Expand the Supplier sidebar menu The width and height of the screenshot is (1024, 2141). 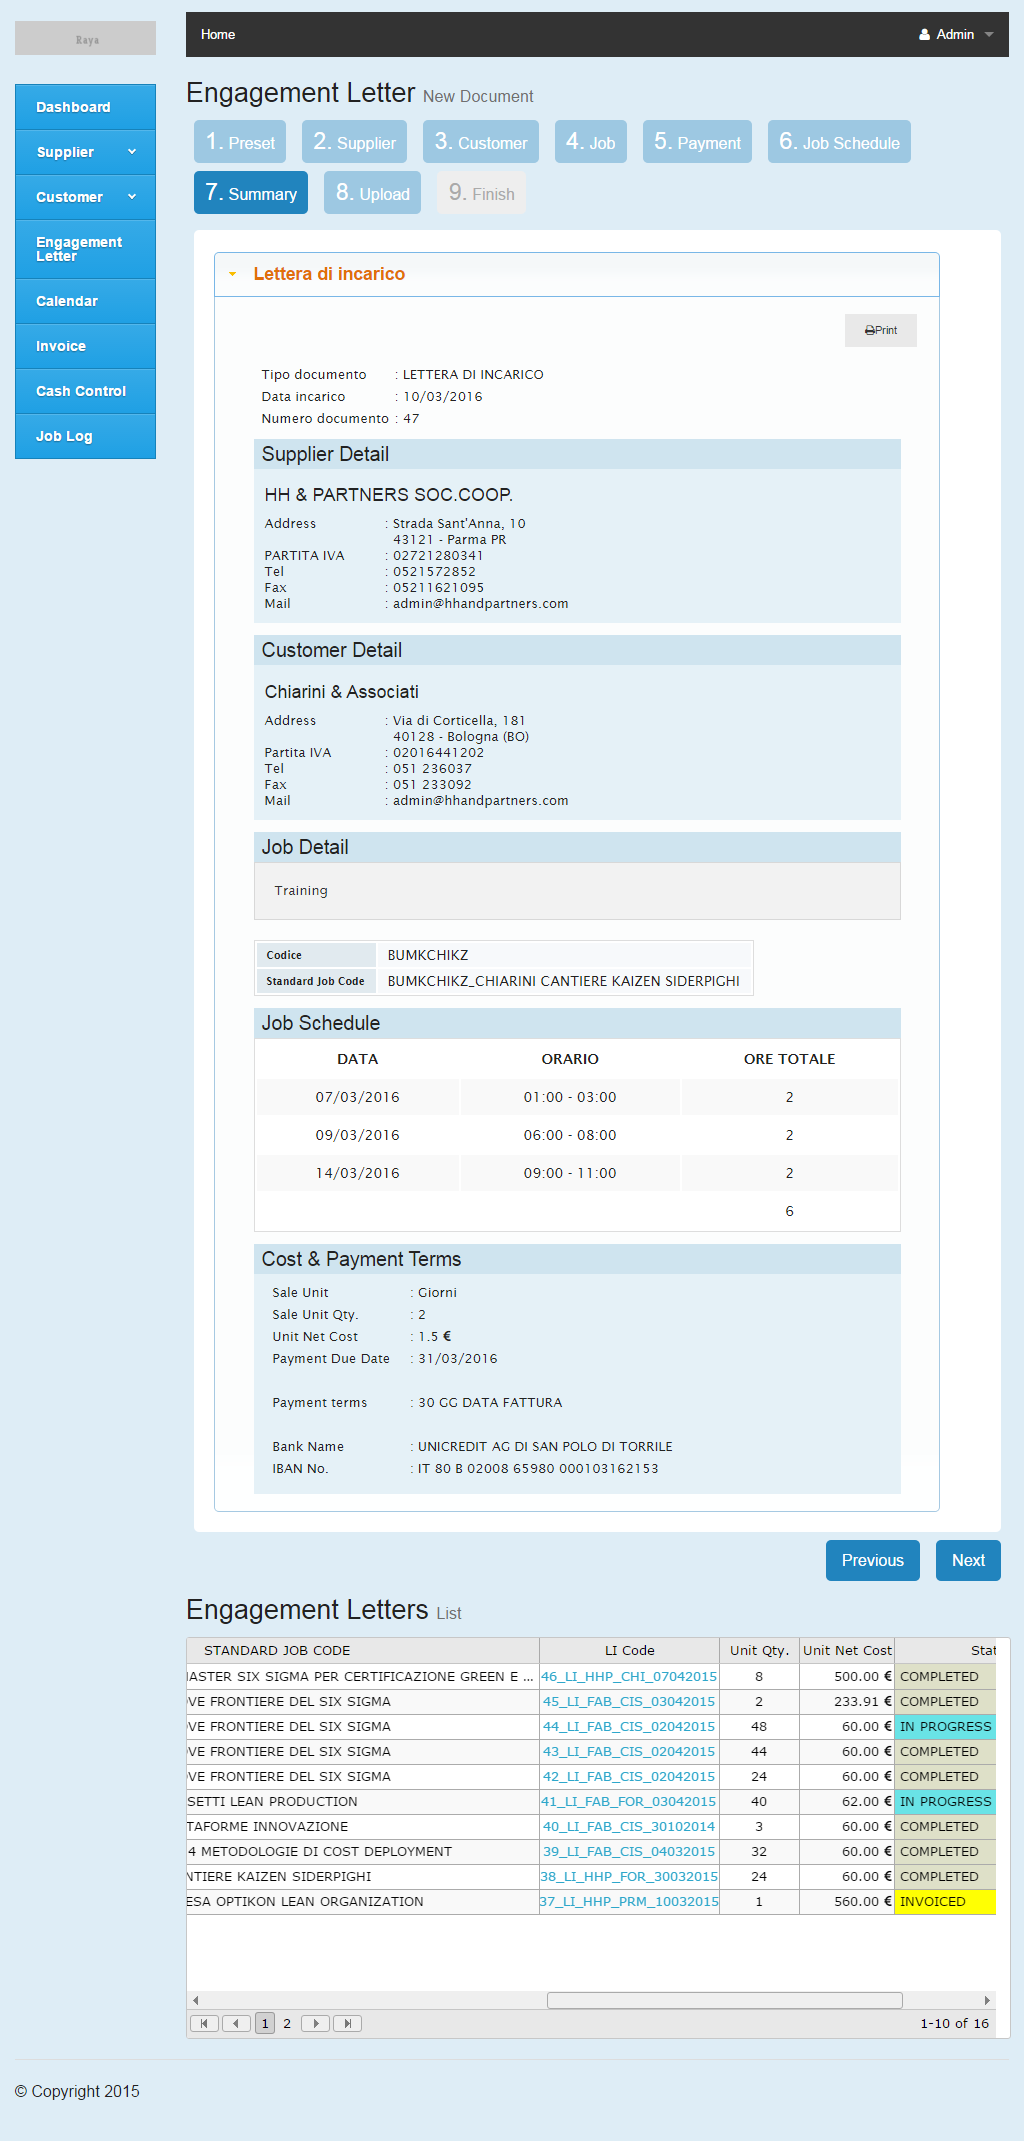click(85, 152)
